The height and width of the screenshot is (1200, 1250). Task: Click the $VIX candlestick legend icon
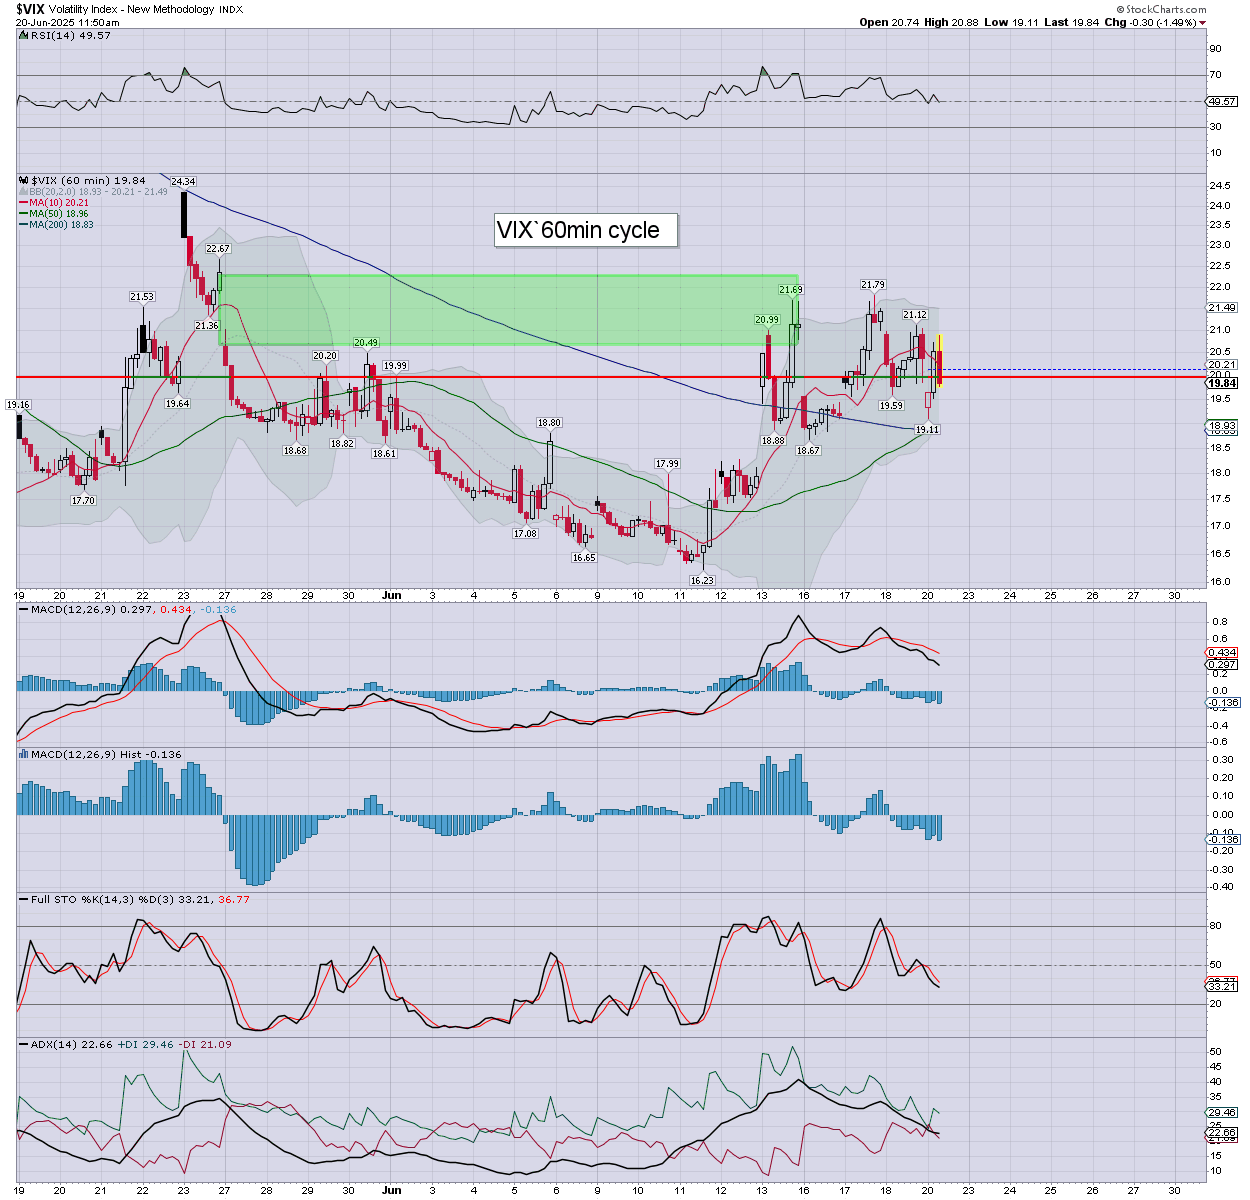22,181
